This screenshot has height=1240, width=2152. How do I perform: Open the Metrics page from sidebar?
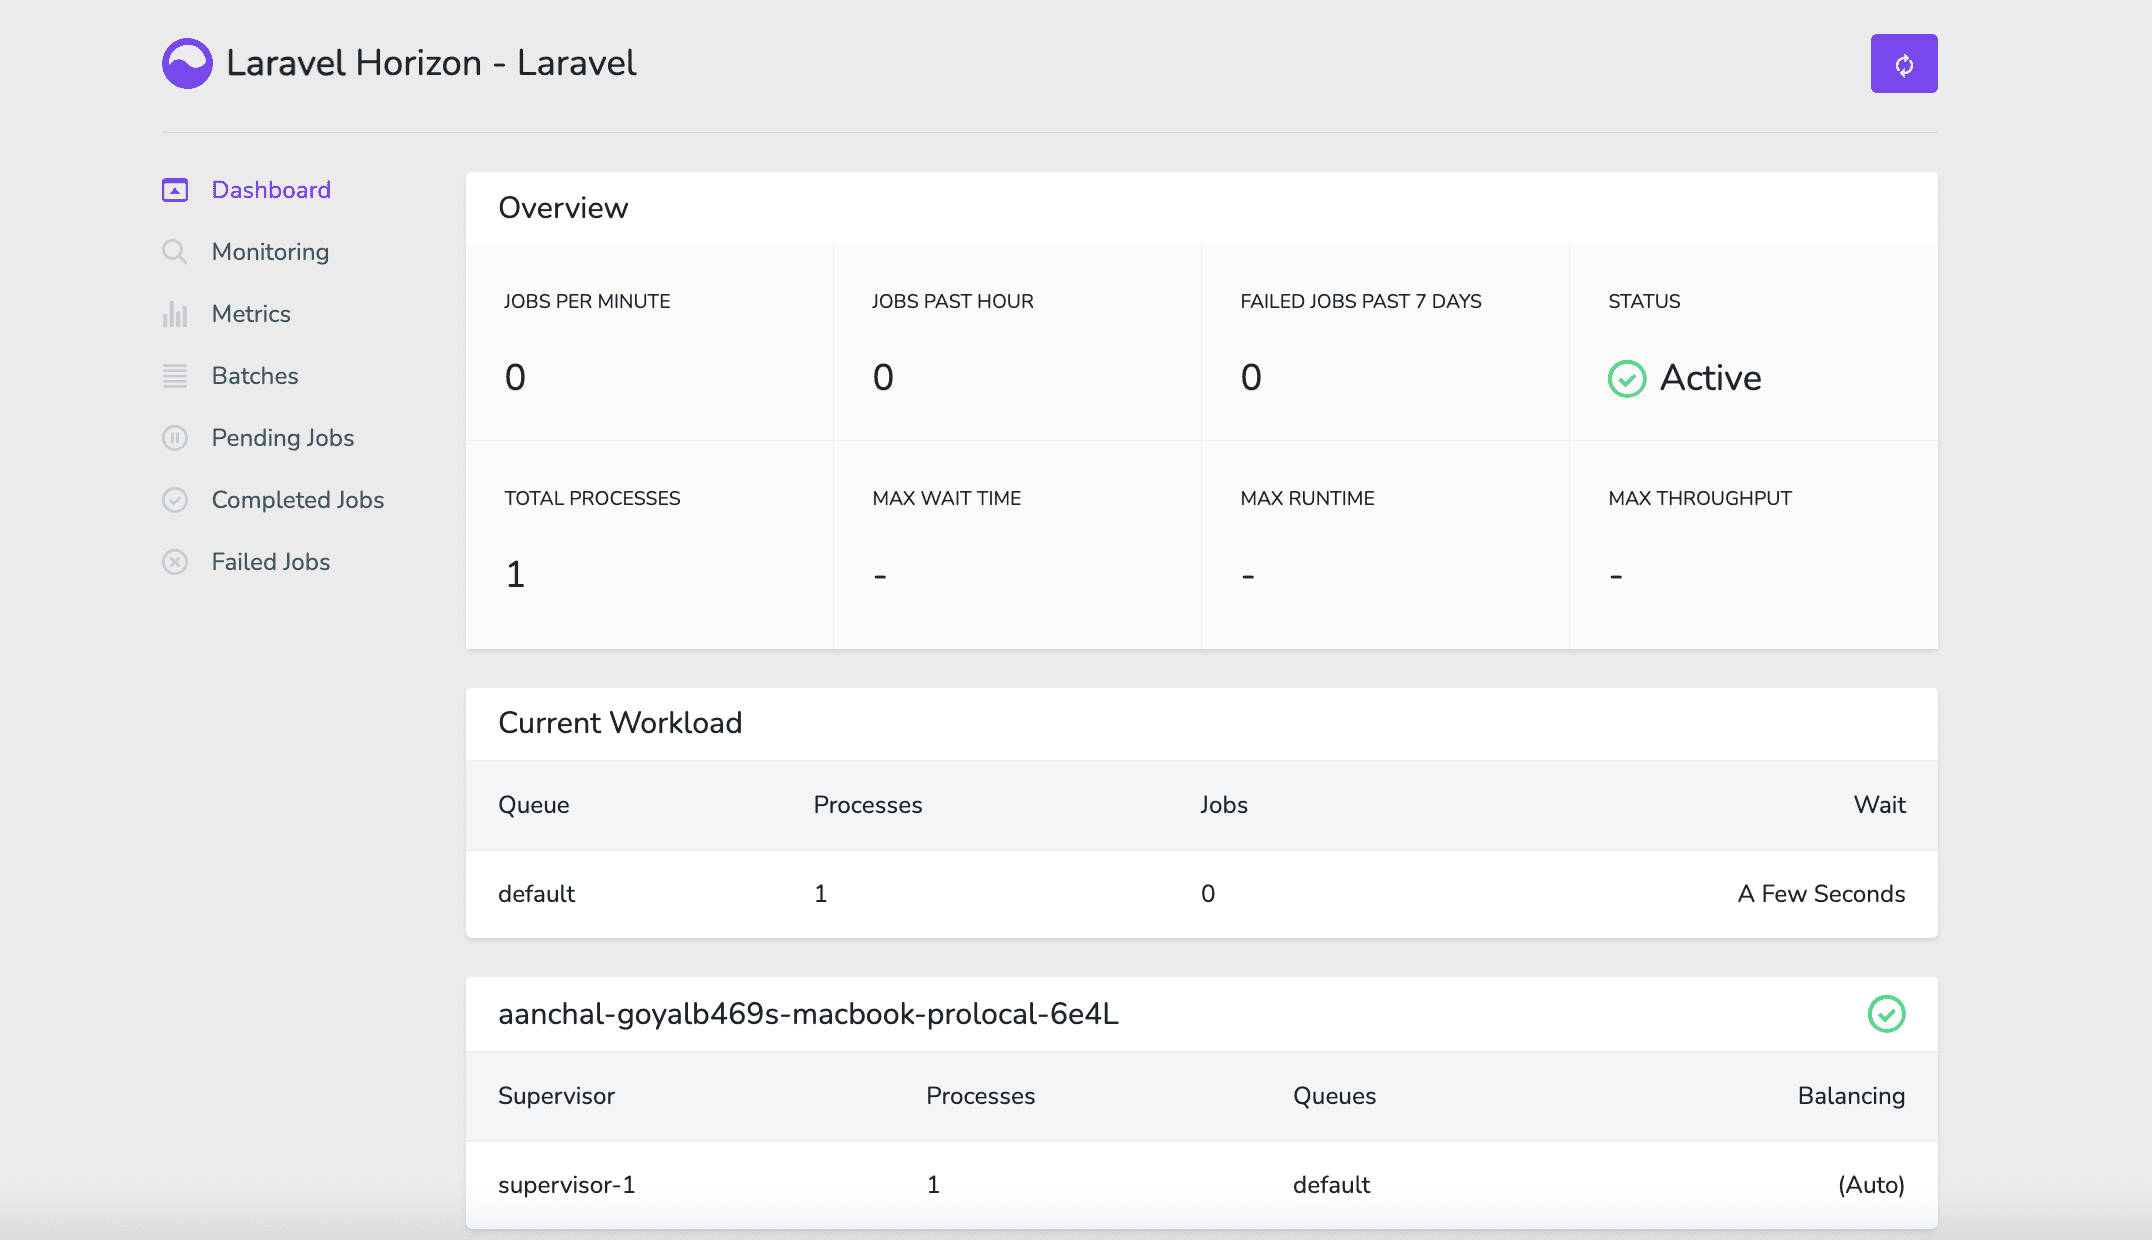click(x=250, y=314)
